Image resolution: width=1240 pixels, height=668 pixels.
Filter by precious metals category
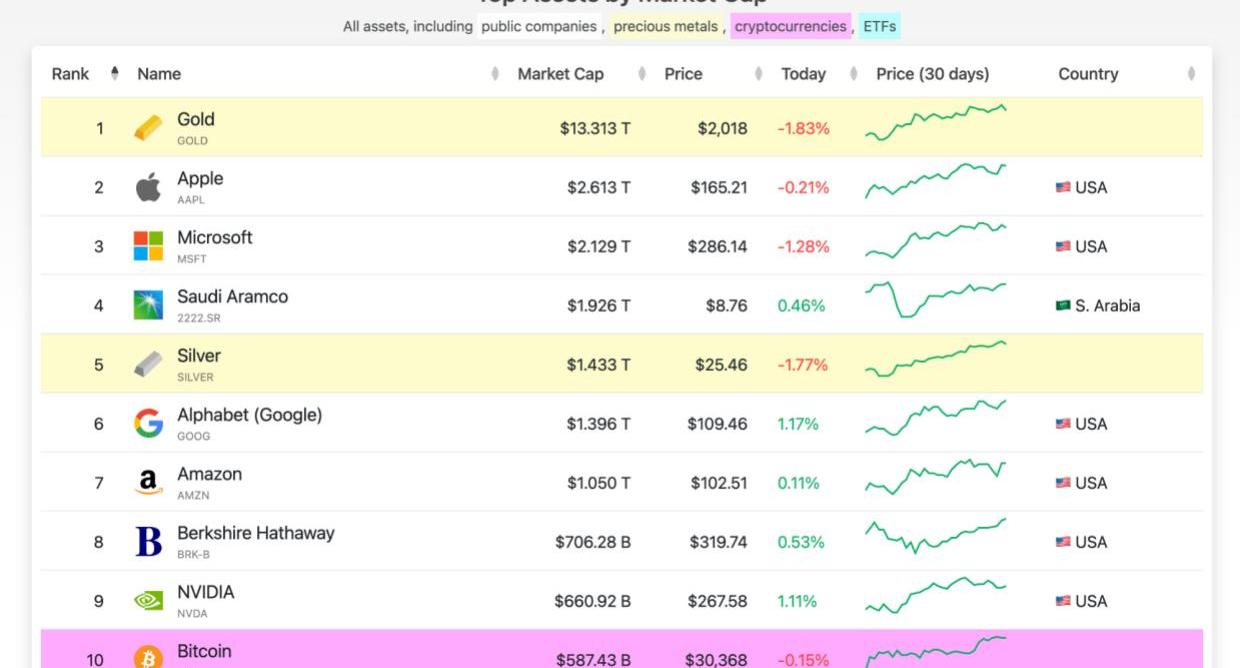point(666,27)
